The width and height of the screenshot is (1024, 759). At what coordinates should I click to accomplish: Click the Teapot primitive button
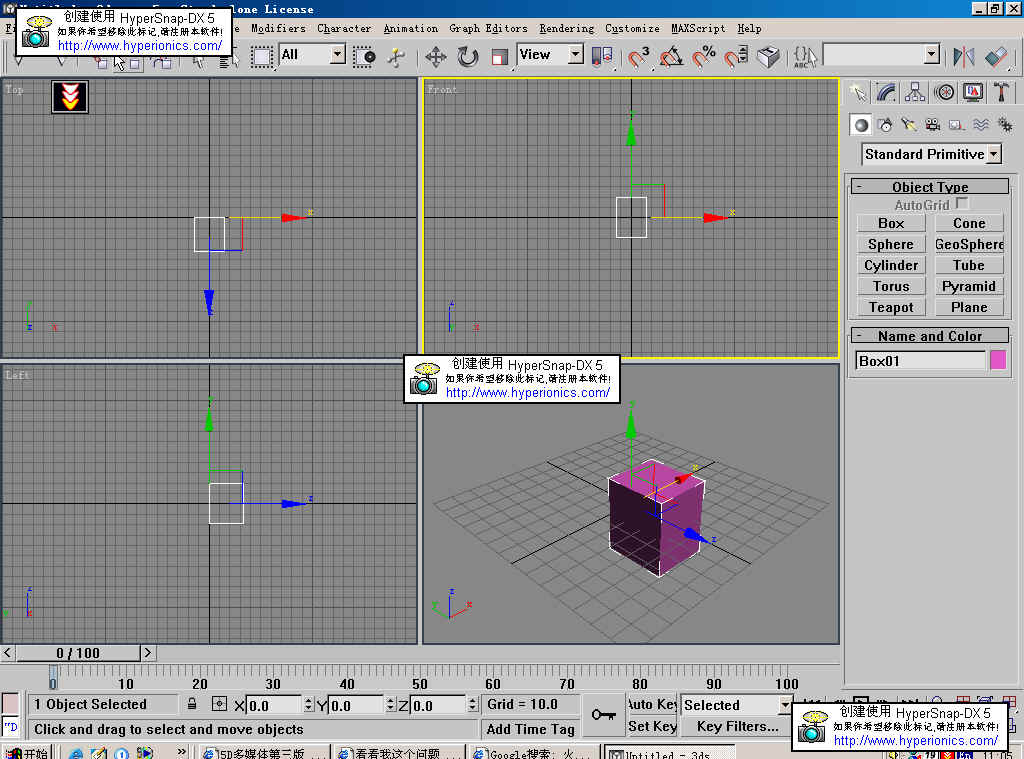click(x=891, y=307)
